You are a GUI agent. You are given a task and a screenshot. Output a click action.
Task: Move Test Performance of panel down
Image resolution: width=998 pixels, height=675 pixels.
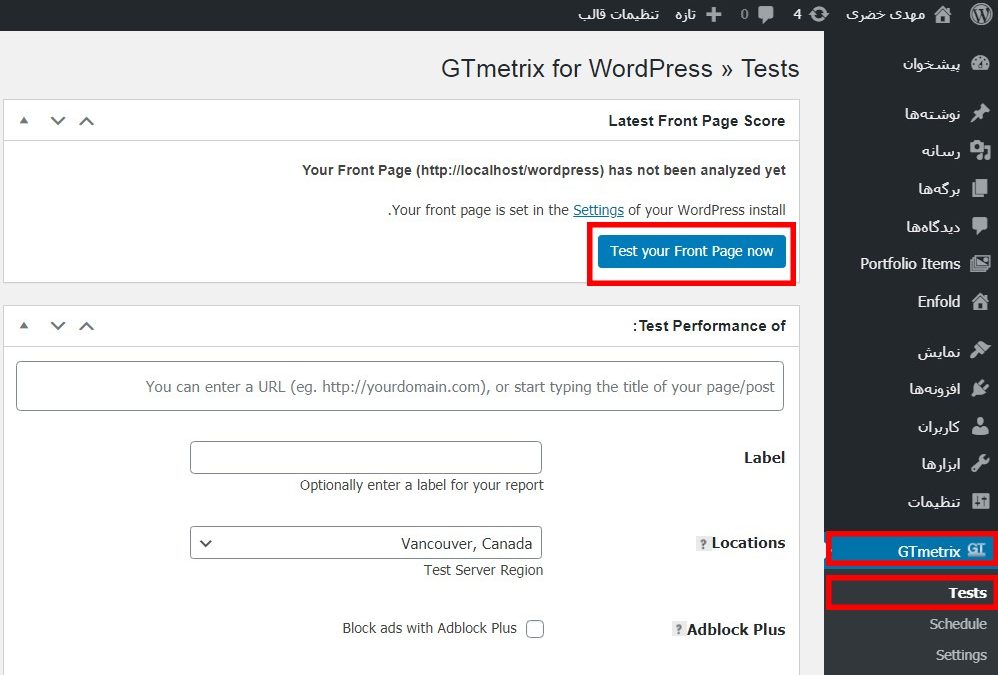click(x=58, y=326)
